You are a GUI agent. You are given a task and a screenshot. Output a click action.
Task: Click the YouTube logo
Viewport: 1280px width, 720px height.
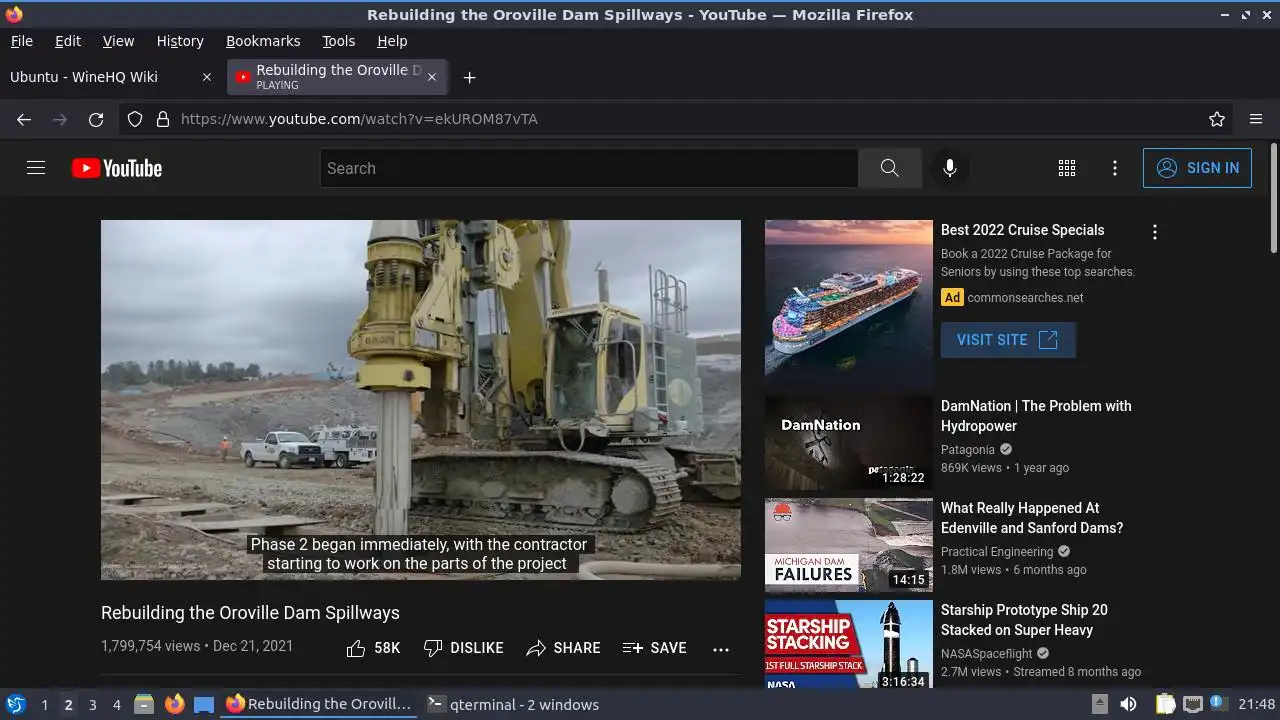pos(117,168)
